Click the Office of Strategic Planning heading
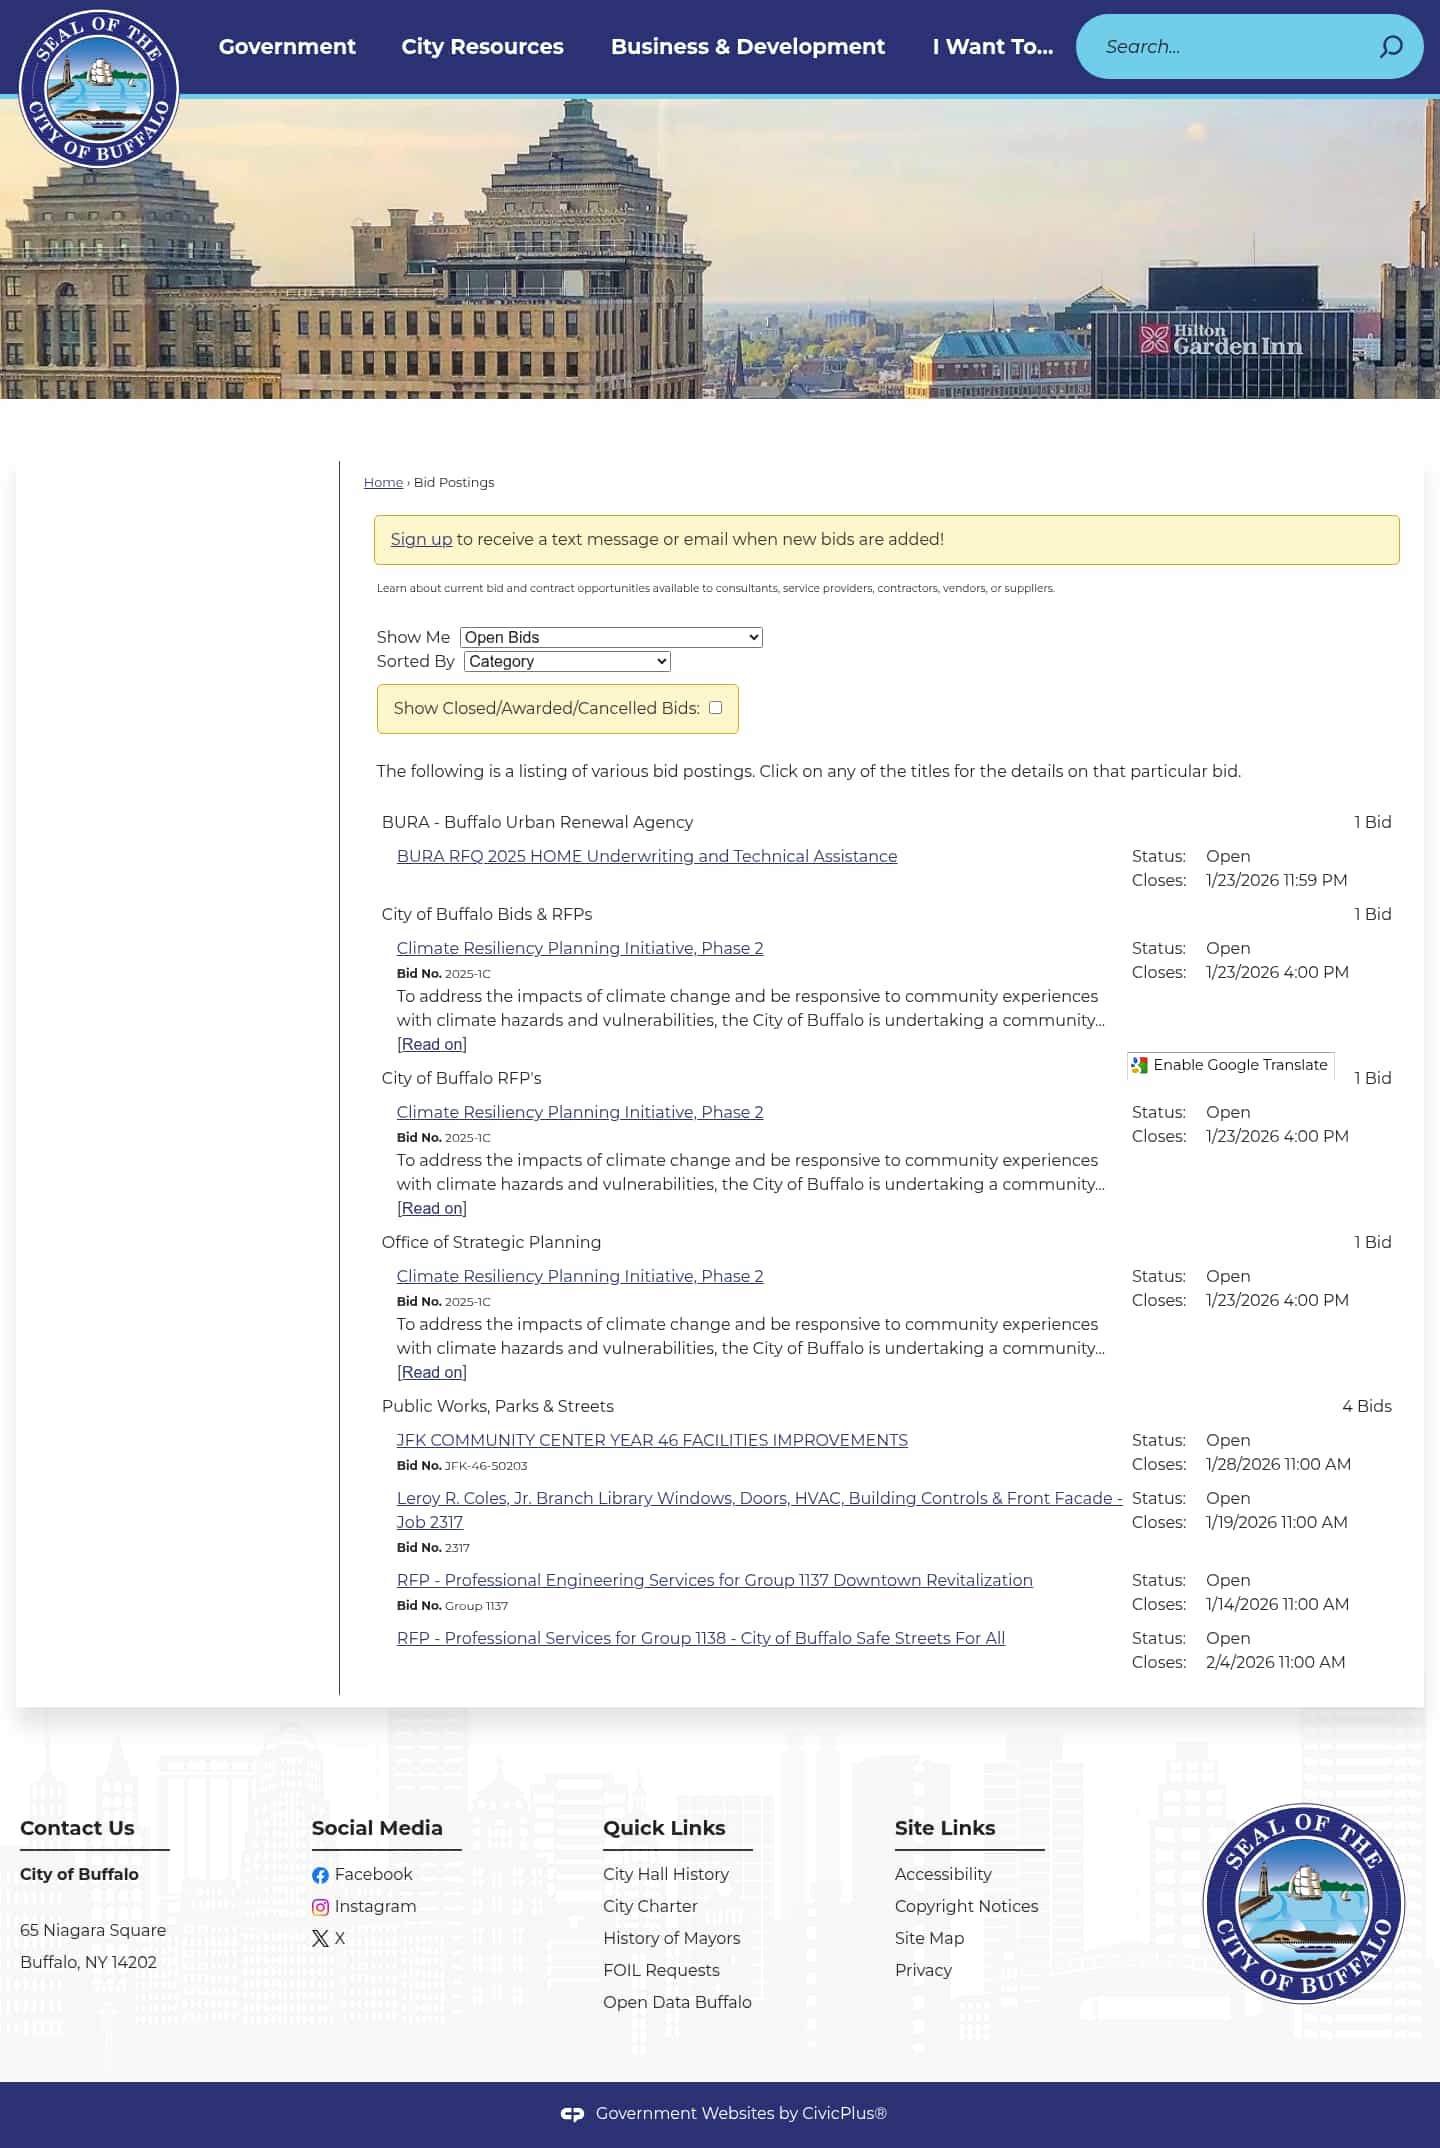The width and height of the screenshot is (1440, 2148). [491, 1242]
